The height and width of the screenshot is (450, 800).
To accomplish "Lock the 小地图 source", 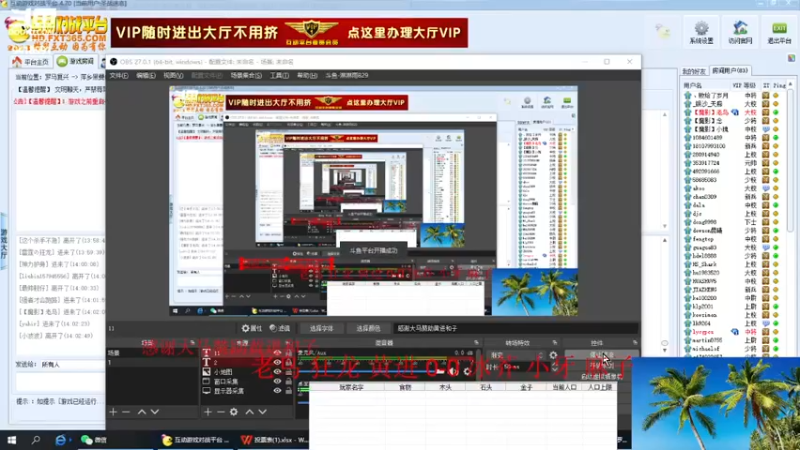I will pos(289,371).
